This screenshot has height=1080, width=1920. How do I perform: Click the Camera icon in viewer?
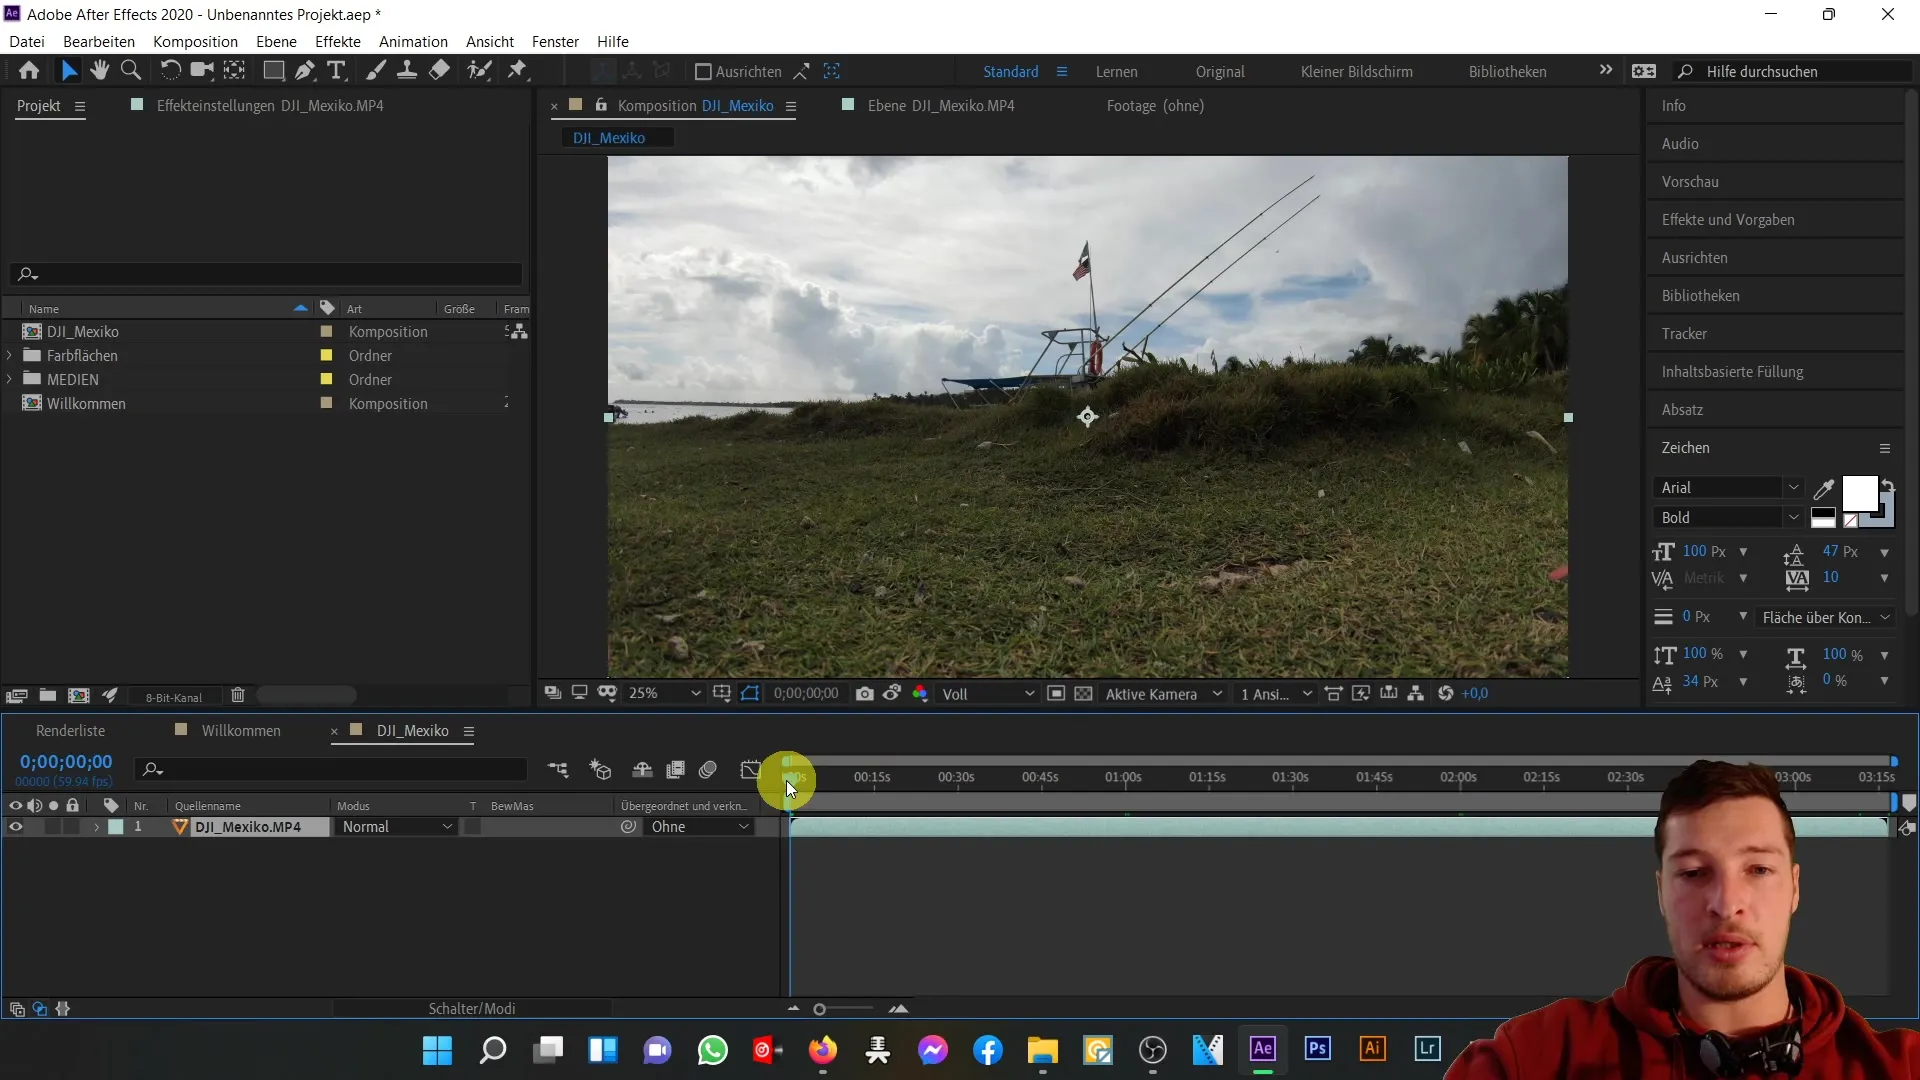tap(864, 694)
